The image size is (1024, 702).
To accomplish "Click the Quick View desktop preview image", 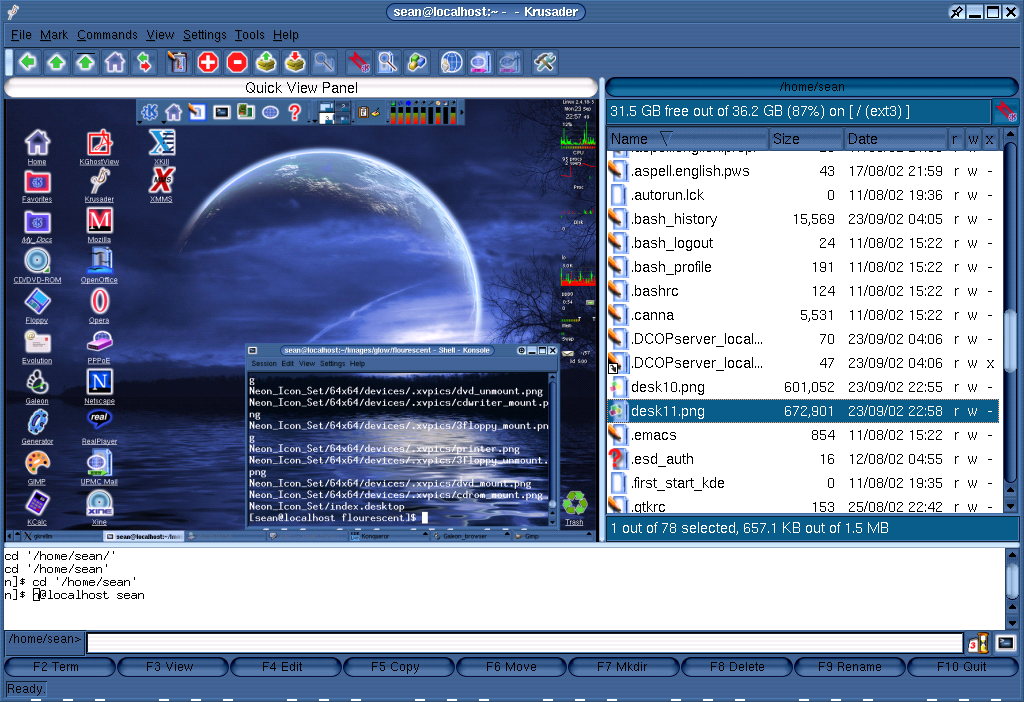I will pyautogui.click(x=301, y=319).
